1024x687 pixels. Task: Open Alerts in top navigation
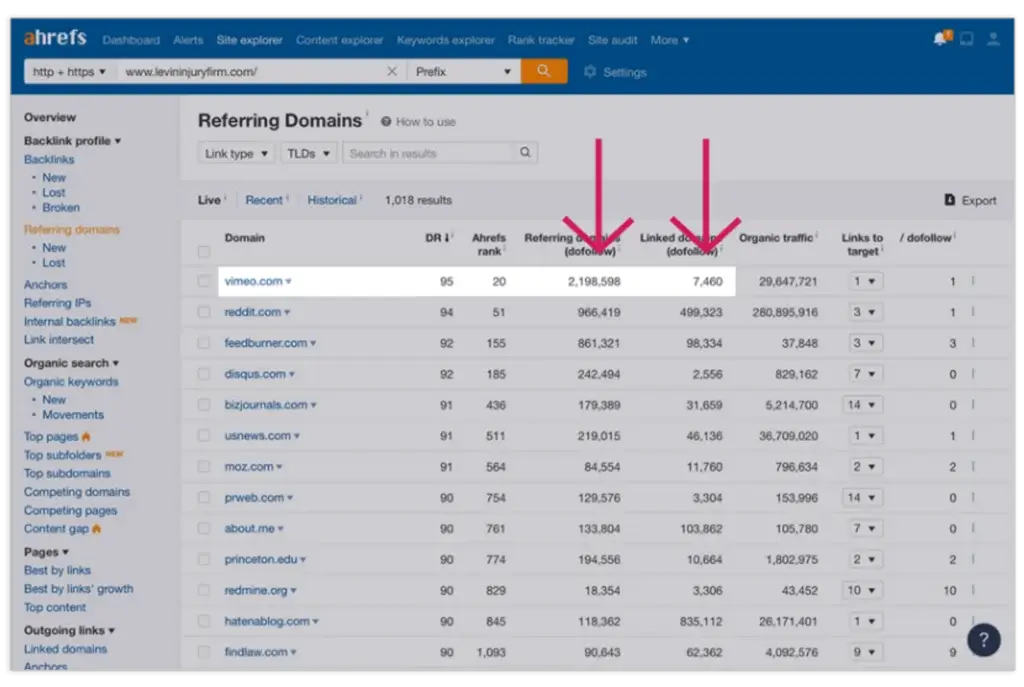(188, 40)
